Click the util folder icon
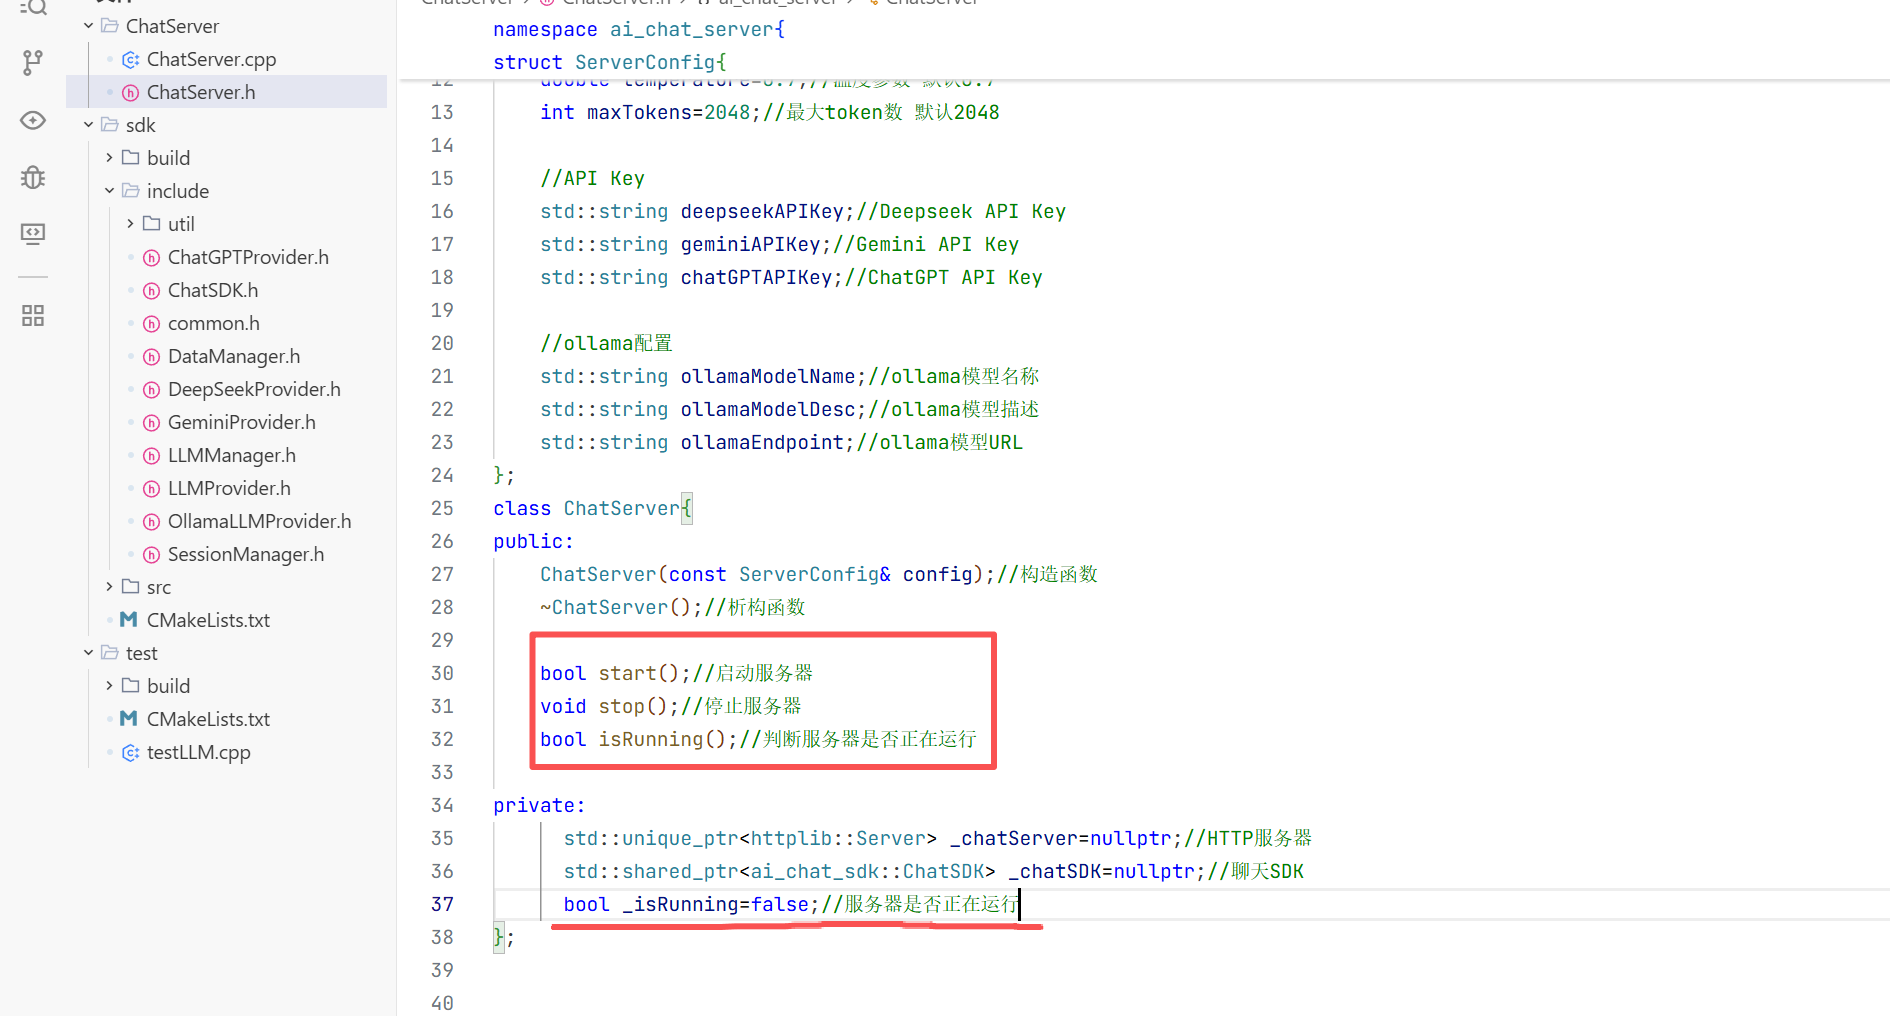 151,223
